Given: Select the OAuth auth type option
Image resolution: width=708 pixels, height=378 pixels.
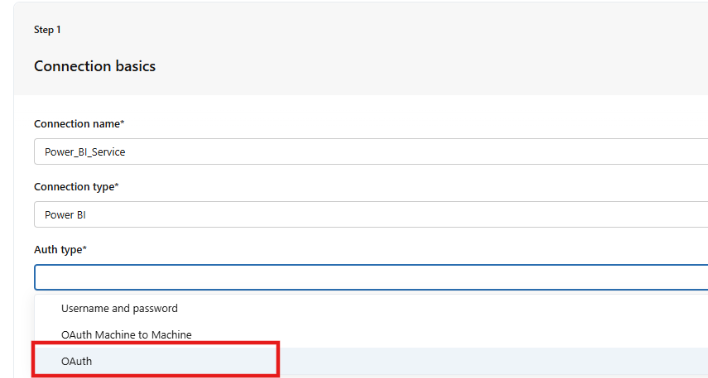Looking at the screenshot, I should click(x=371, y=361).
